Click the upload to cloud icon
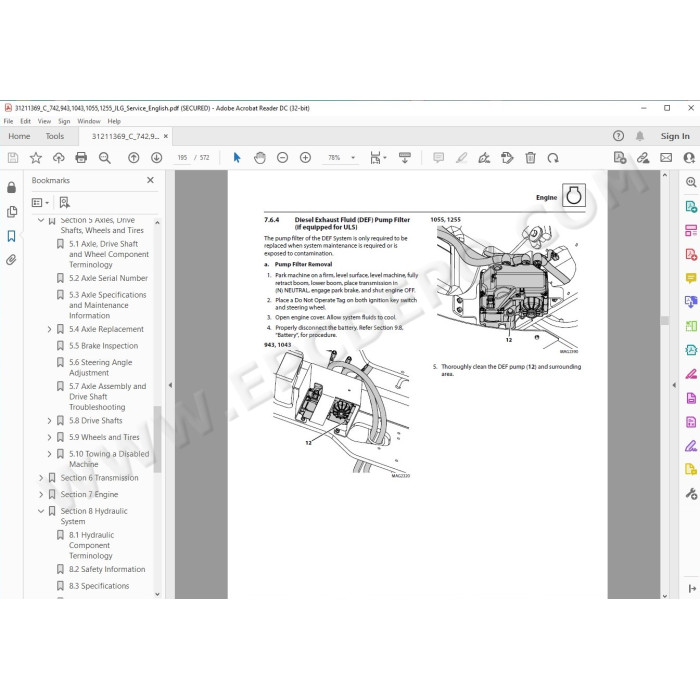Screen dimensions: 700x700 pyautogui.click(x=58, y=158)
